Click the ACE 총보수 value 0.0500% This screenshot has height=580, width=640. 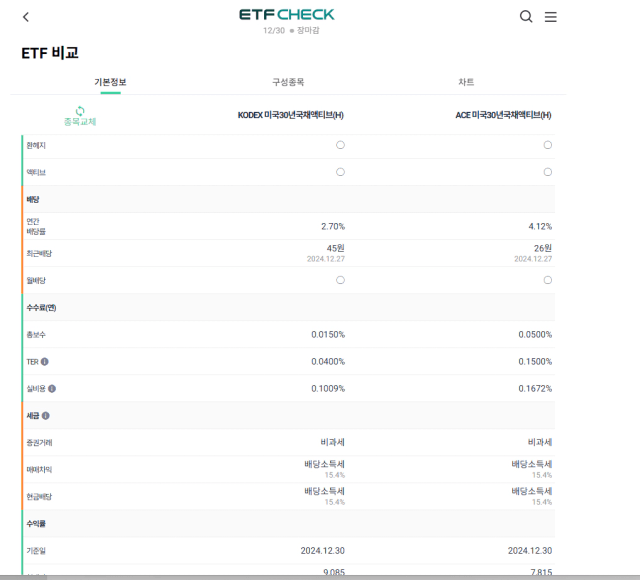(x=535, y=335)
